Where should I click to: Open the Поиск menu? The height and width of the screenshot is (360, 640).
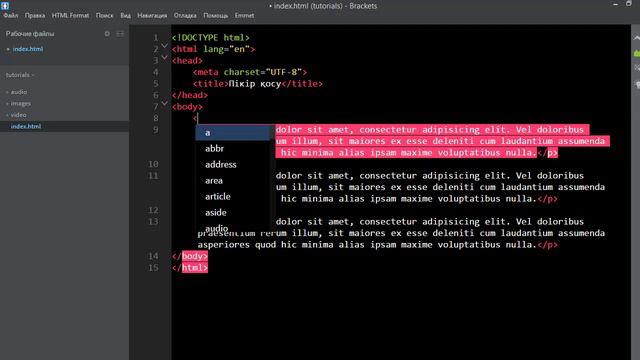[104, 16]
